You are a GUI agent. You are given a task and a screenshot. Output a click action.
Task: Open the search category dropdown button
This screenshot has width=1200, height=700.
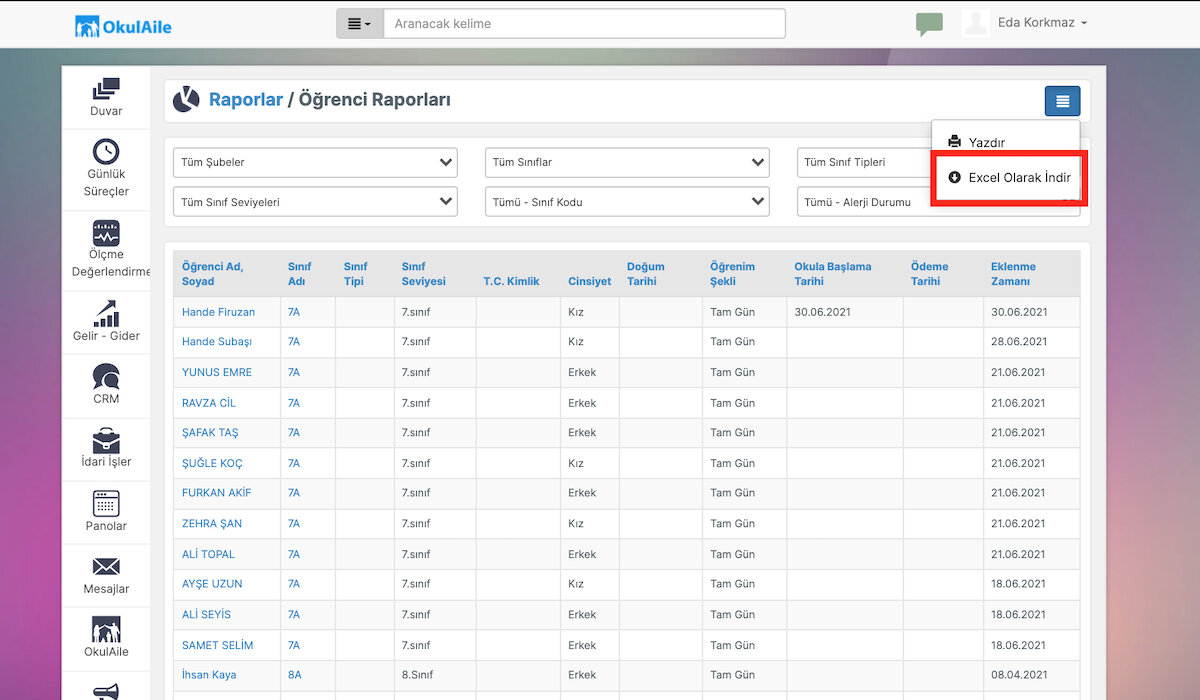[x=359, y=24]
